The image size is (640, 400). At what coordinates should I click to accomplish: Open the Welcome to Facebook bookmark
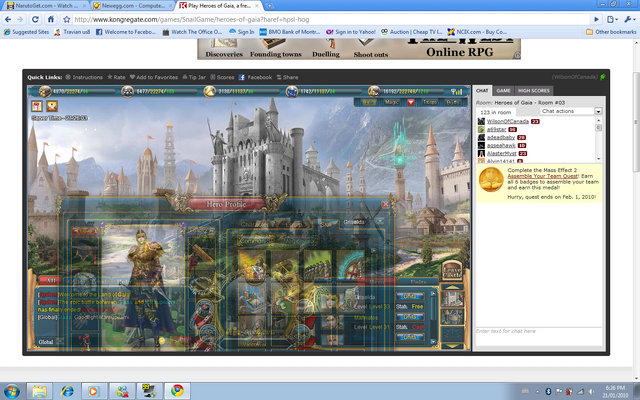pyautogui.click(x=126, y=32)
